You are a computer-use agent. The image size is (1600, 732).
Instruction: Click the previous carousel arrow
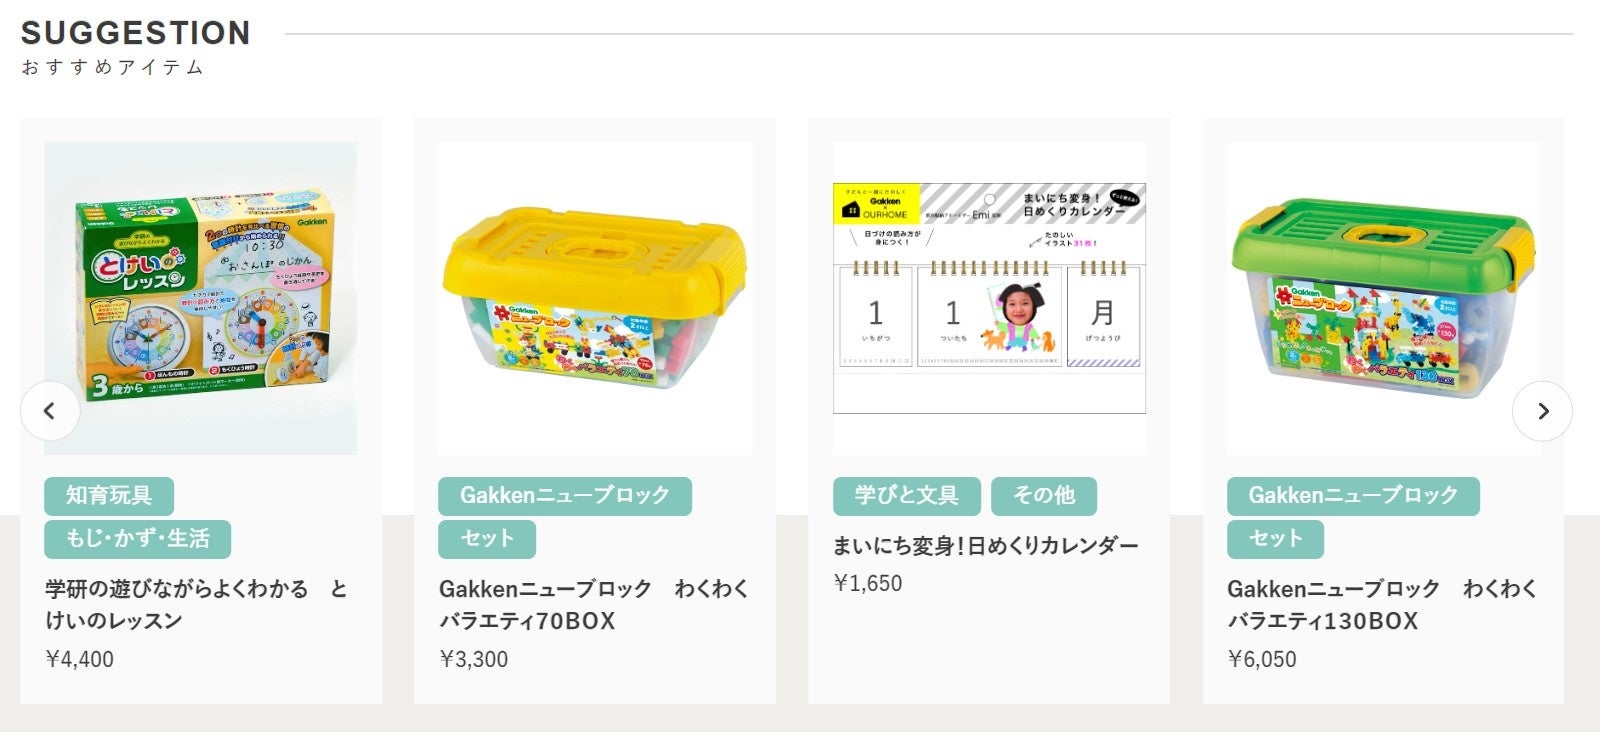click(49, 410)
